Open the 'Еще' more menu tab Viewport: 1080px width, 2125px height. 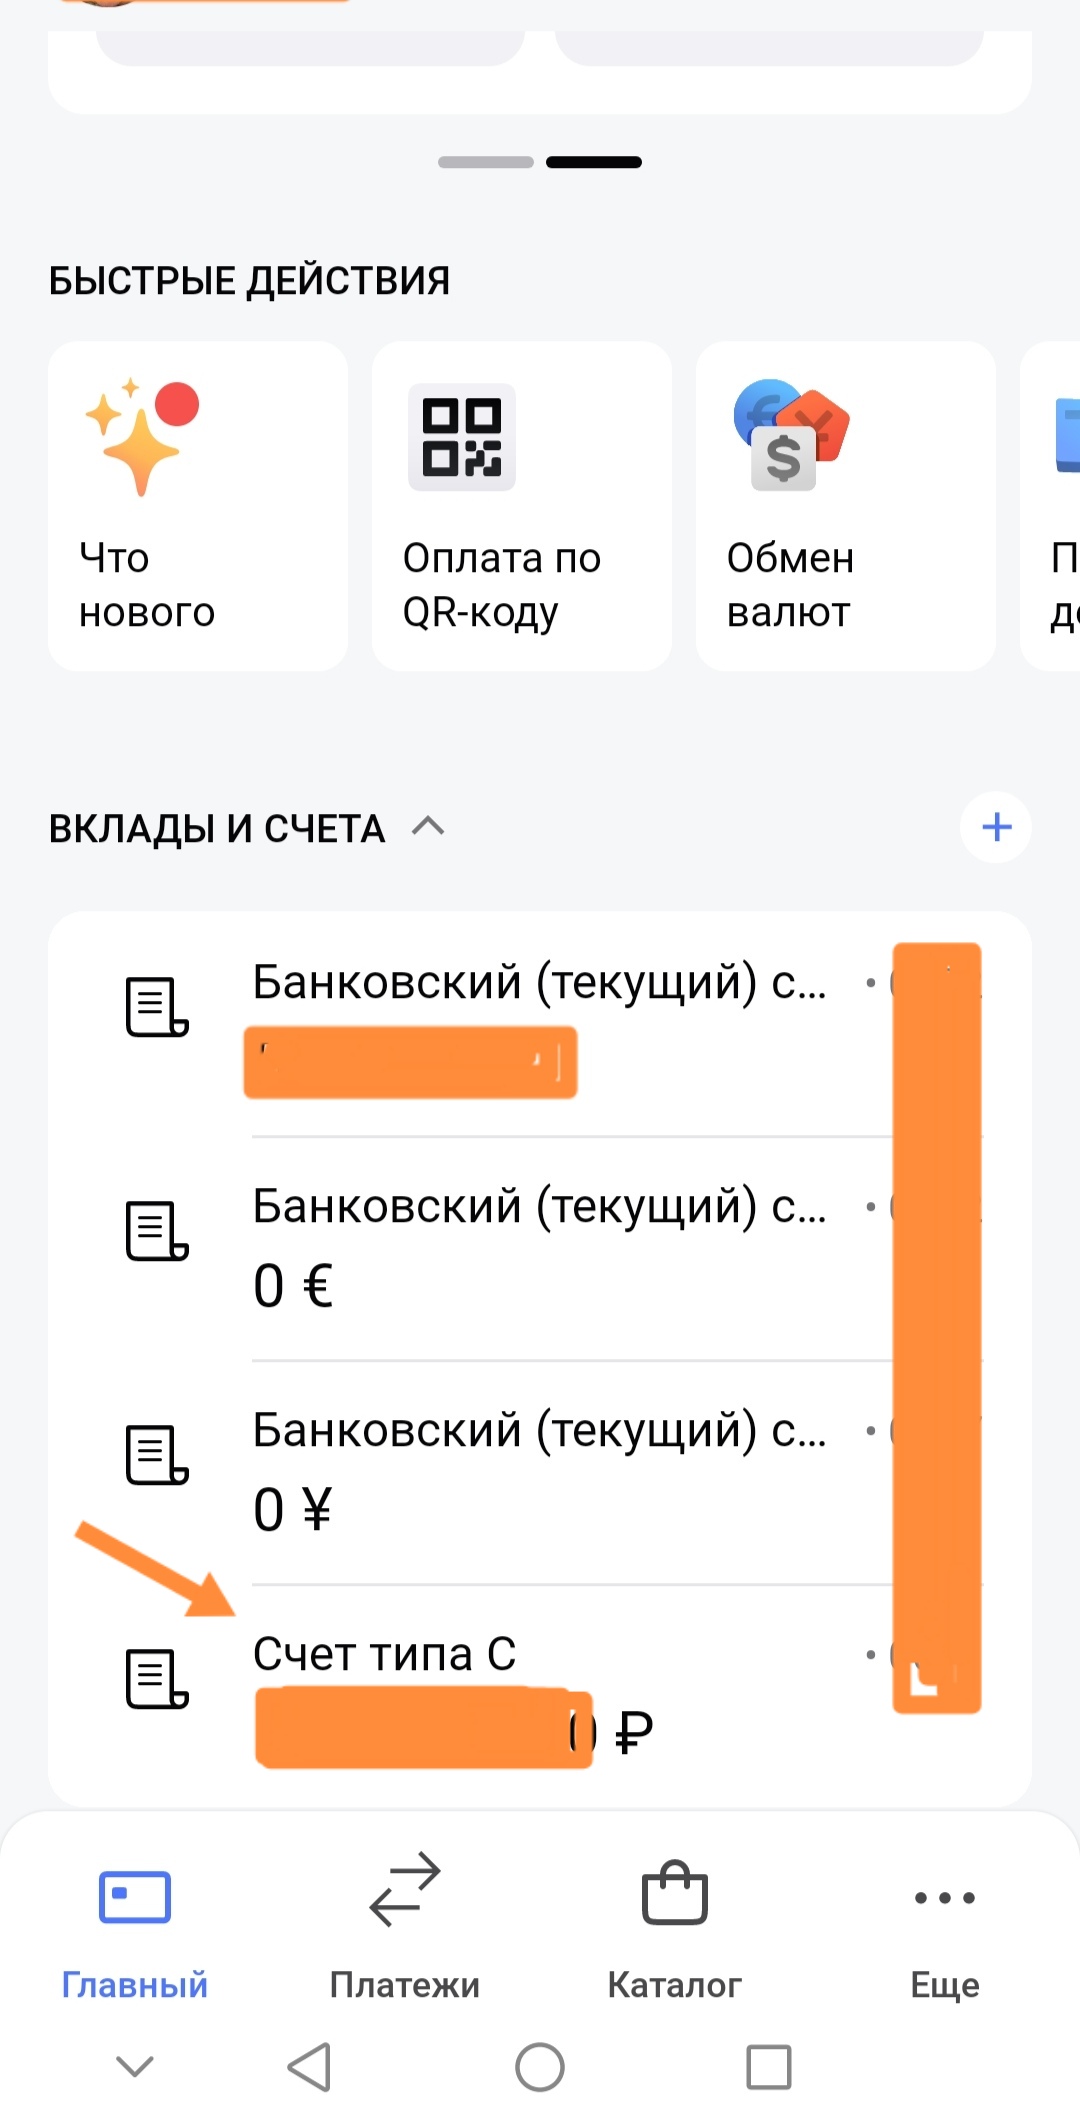(x=945, y=1925)
